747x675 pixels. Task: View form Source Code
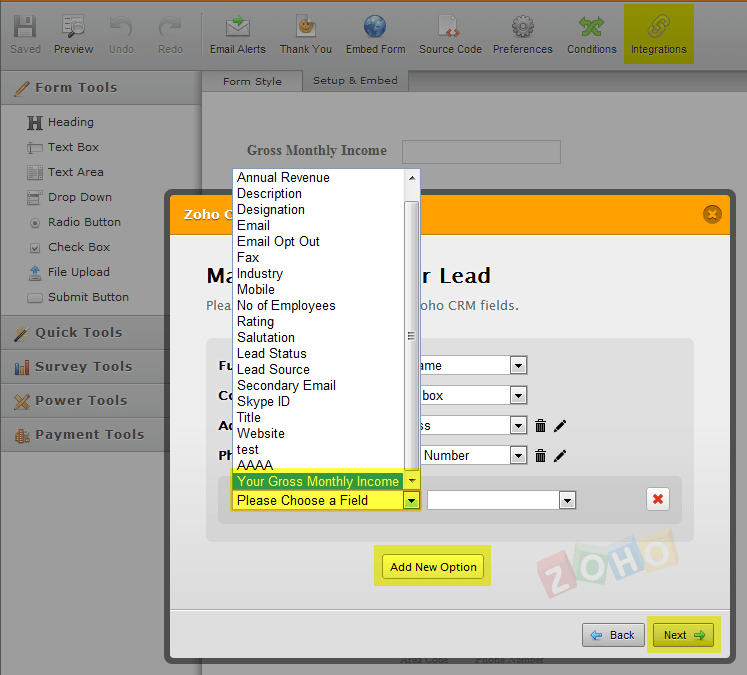(x=450, y=34)
